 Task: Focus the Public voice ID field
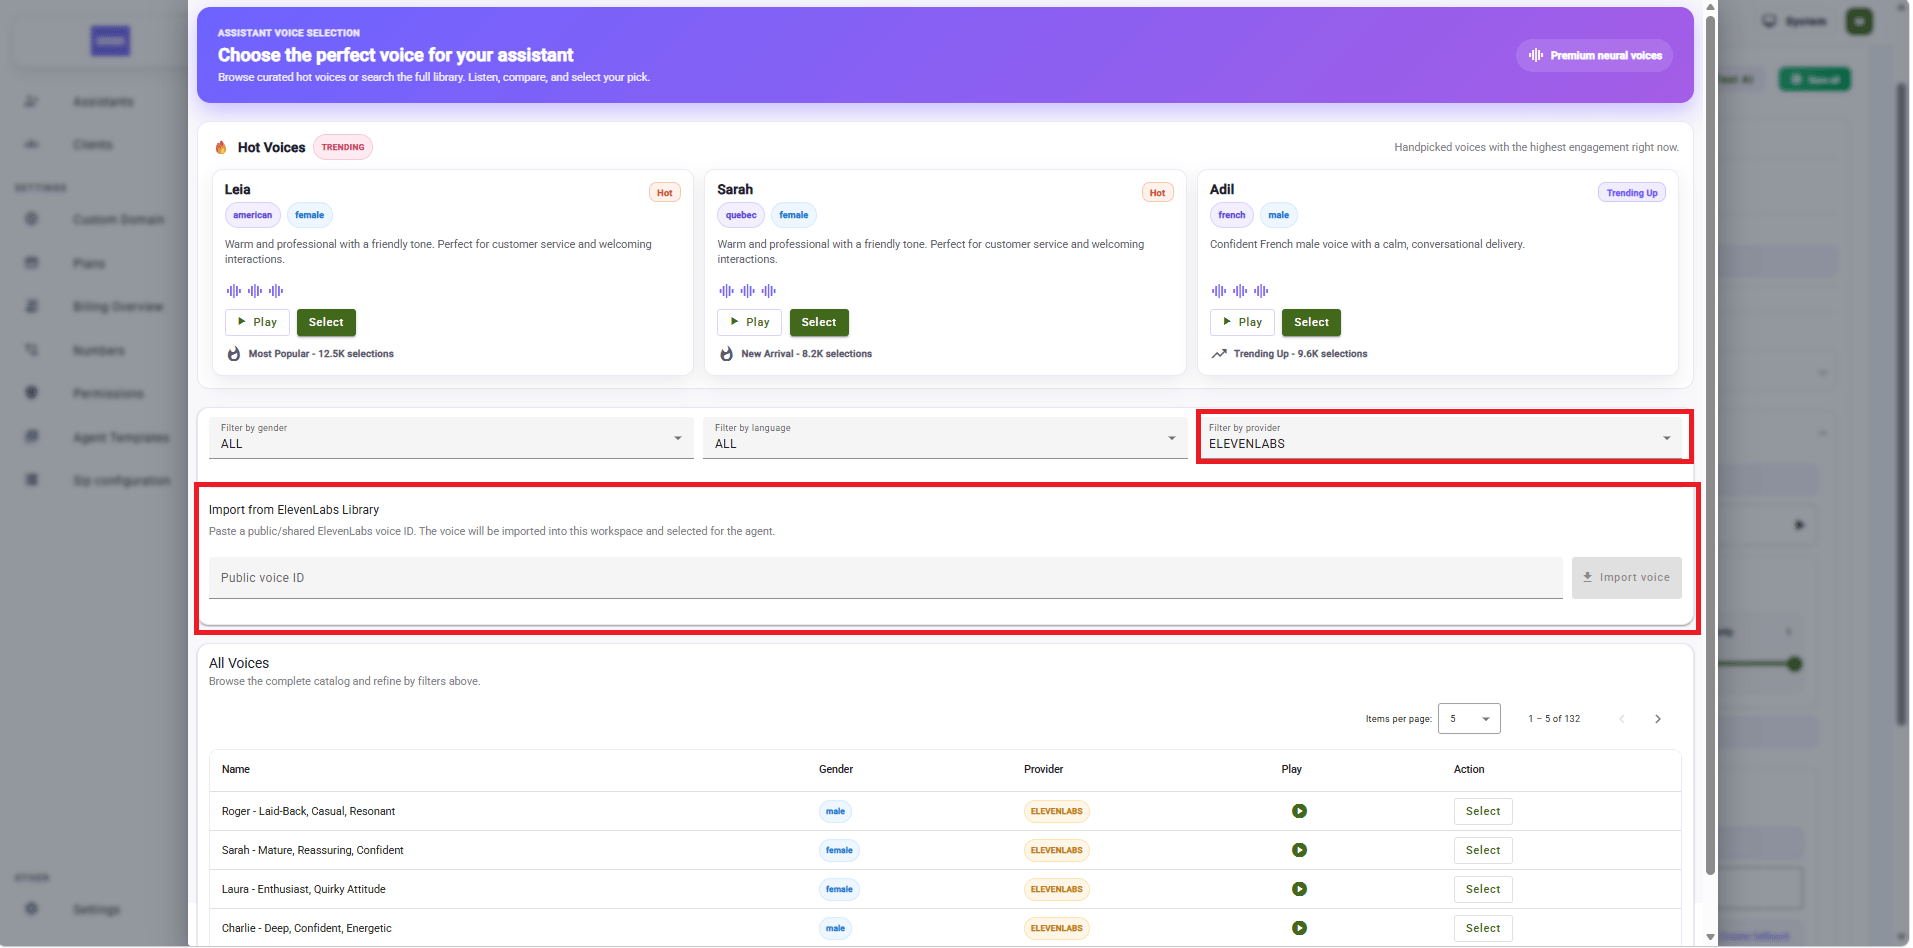[x=885, y=578]
